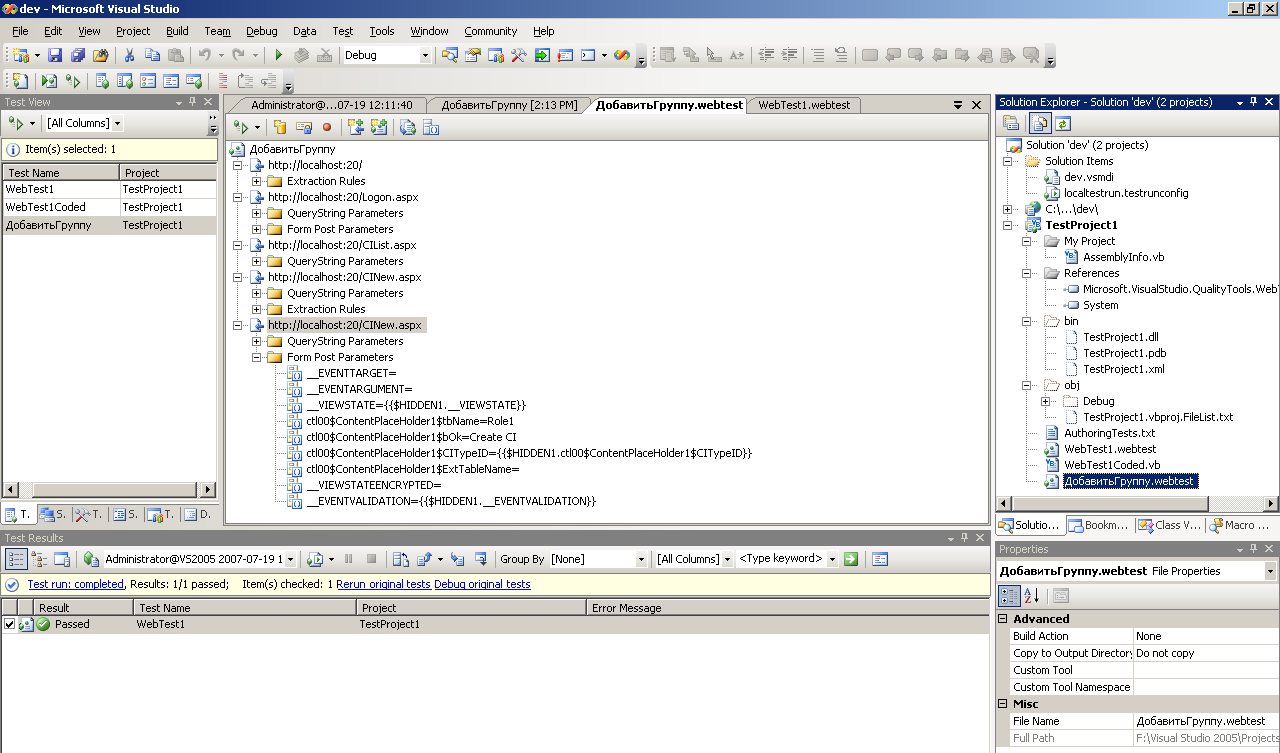Open the Community menu

tap(491, 31)
